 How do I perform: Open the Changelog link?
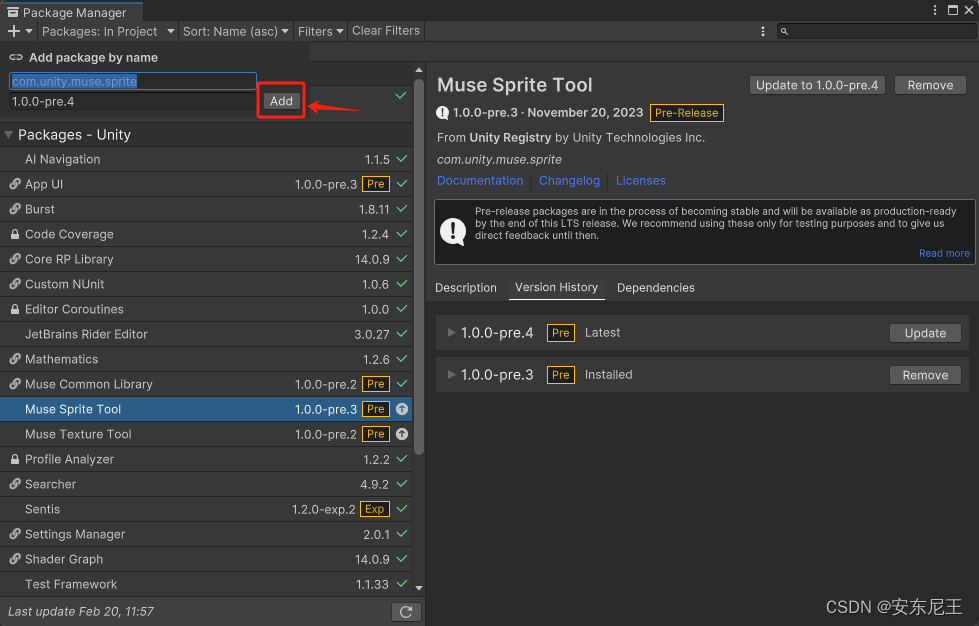(569, 180)
